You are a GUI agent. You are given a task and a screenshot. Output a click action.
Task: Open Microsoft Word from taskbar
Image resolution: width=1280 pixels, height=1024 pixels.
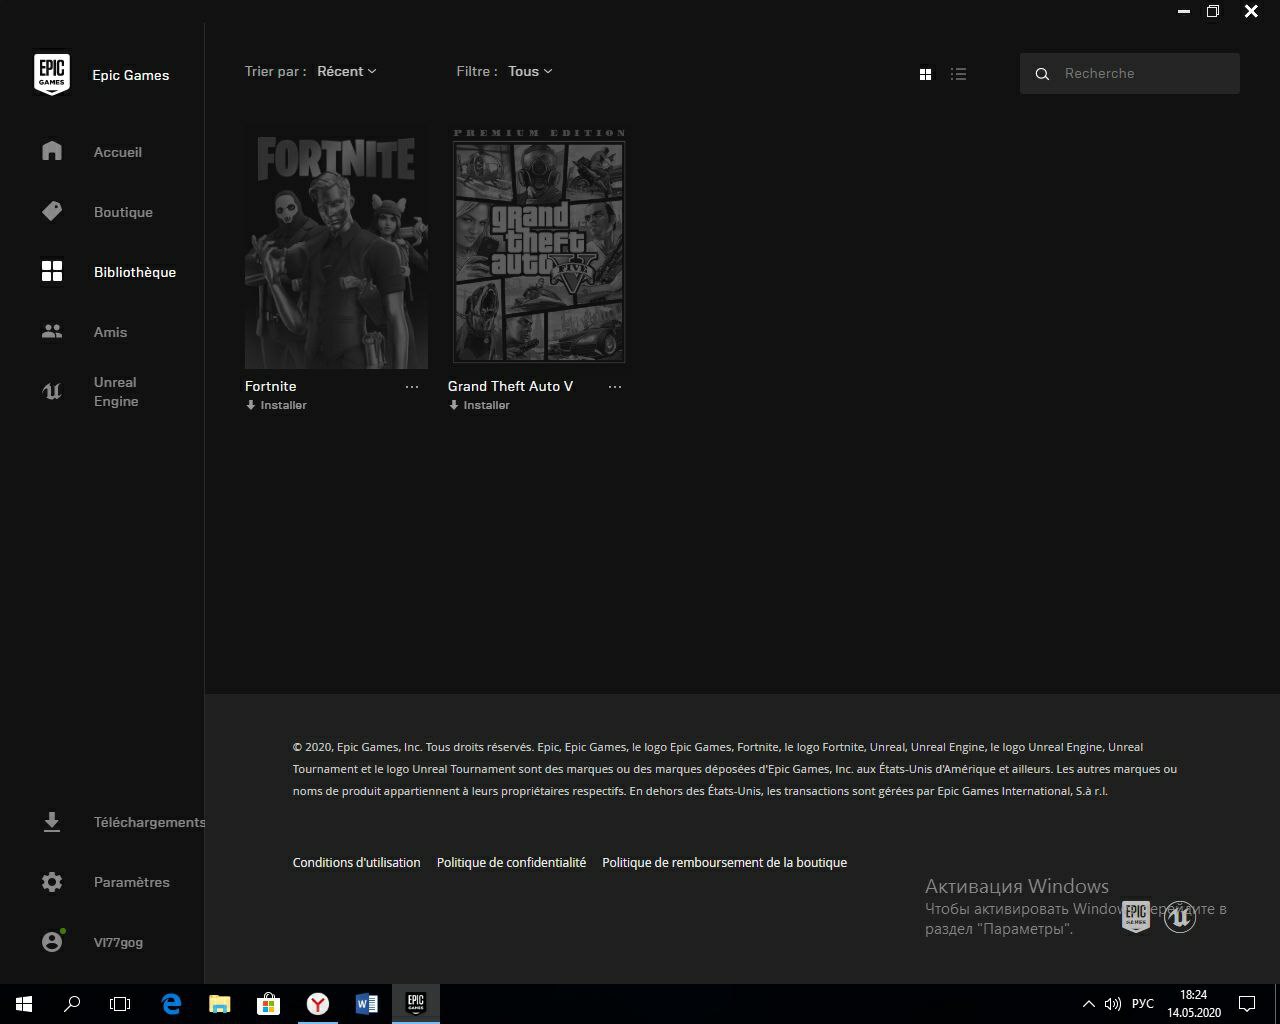[366, 1003]
